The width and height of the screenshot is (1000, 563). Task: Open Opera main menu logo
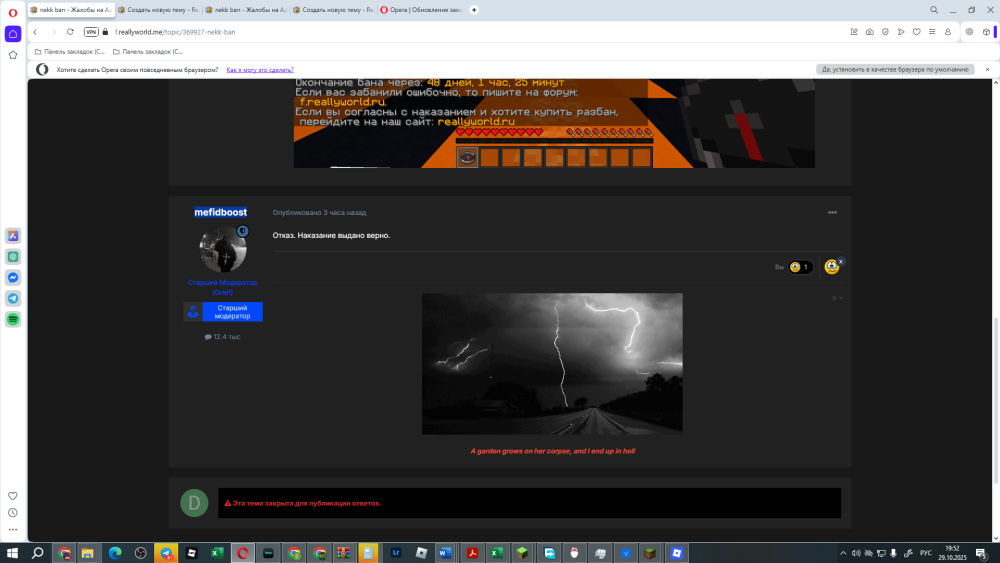pos(13,12)
